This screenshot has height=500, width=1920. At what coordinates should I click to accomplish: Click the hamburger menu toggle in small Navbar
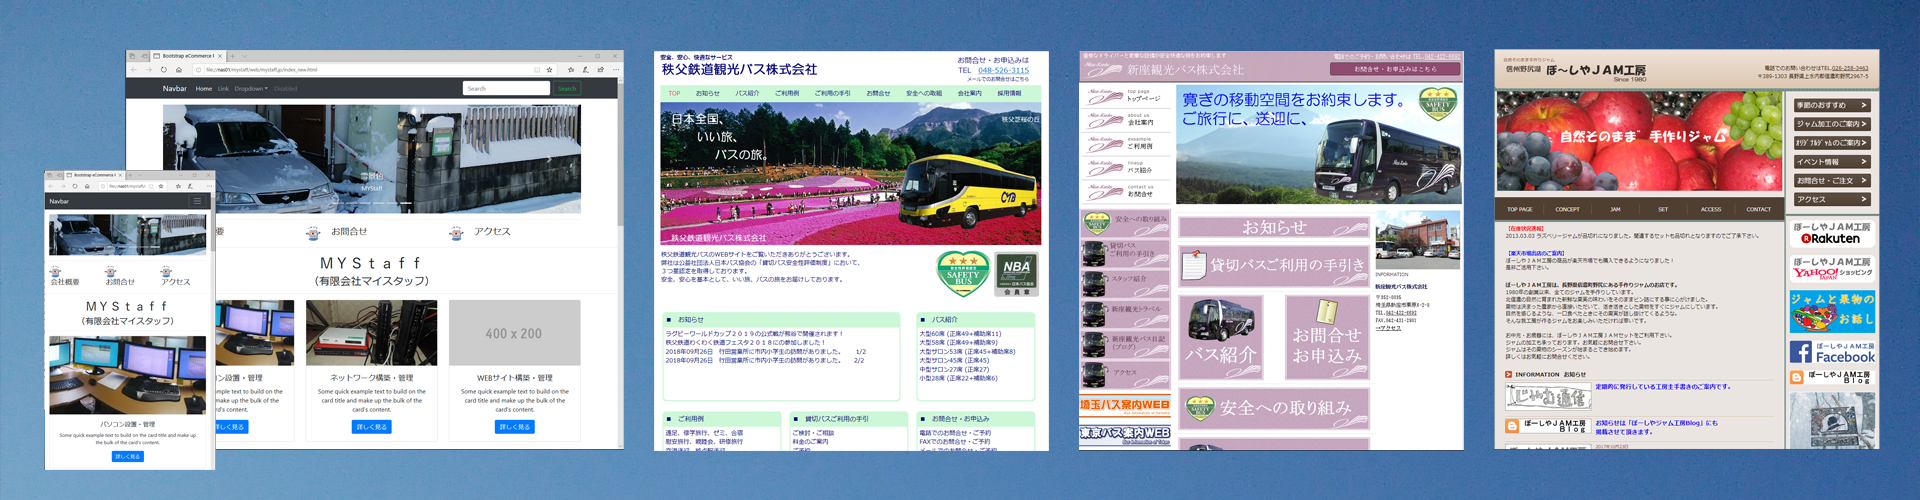pos(197,201)
